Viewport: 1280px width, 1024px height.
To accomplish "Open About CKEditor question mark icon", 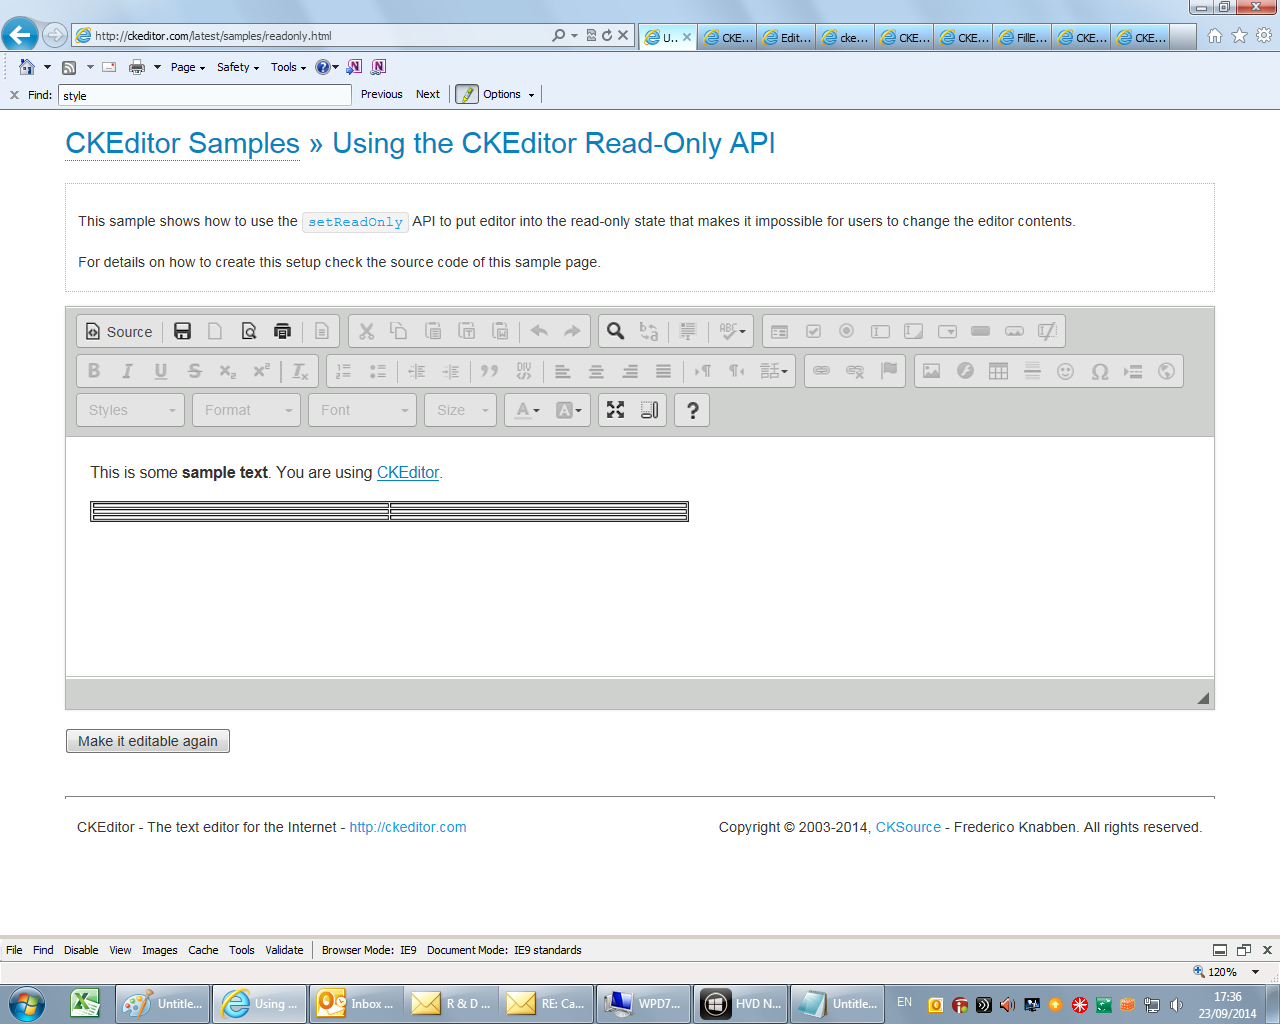I will pyautogui.click(x=692, y=410).
